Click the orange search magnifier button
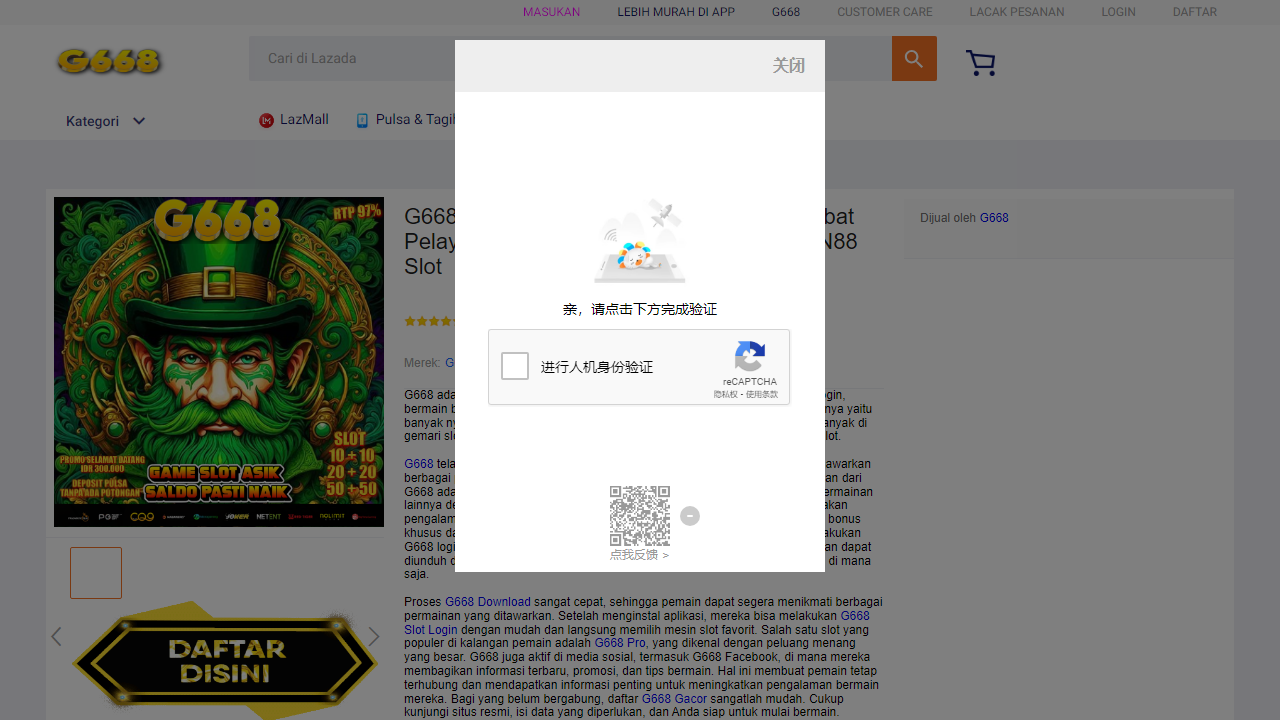Screen dimensions: 1280x720 coord(914,59)
